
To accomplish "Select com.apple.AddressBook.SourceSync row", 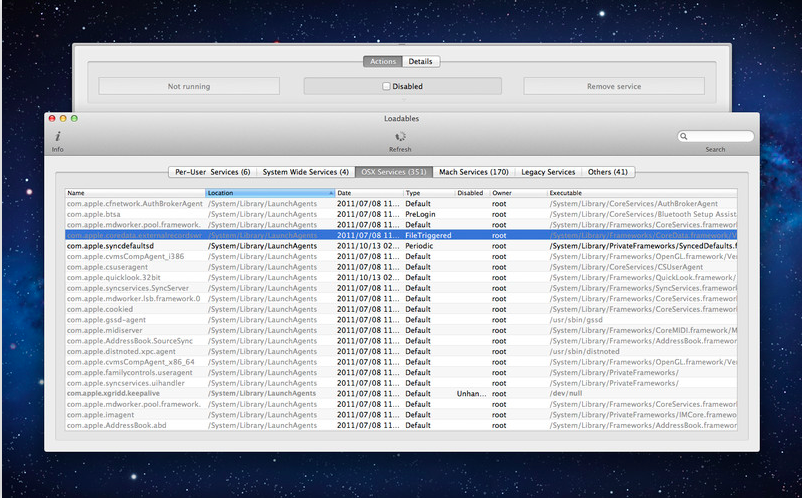I will (401, 341).
